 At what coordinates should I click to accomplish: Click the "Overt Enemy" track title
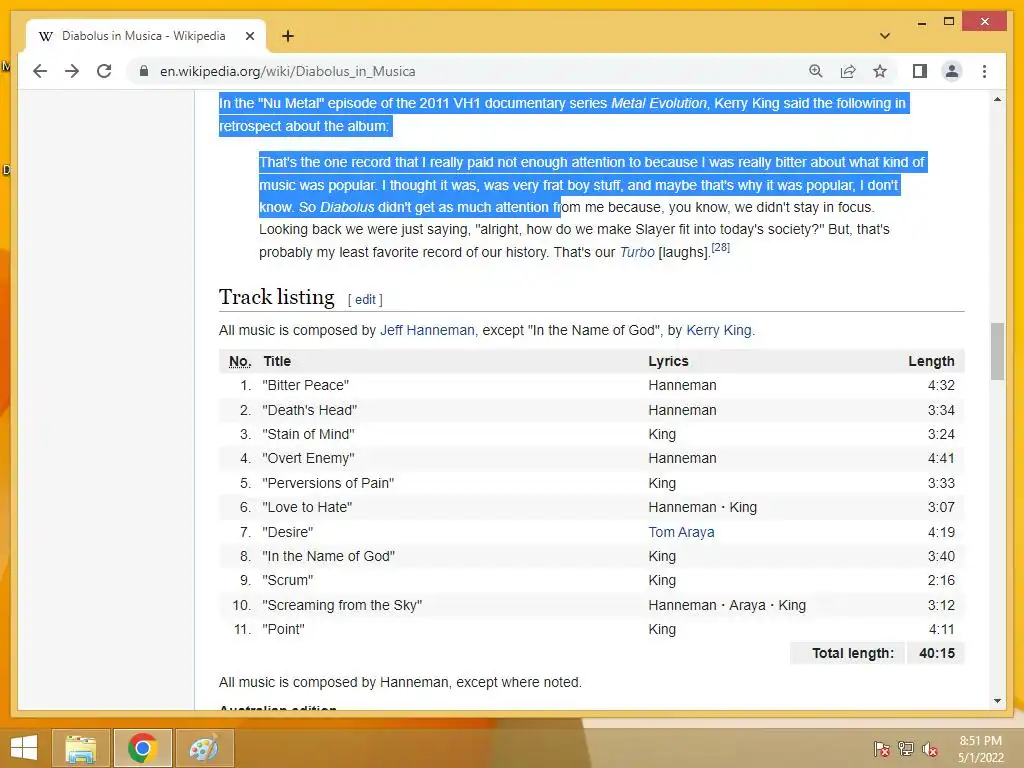(x=308, y=458)
